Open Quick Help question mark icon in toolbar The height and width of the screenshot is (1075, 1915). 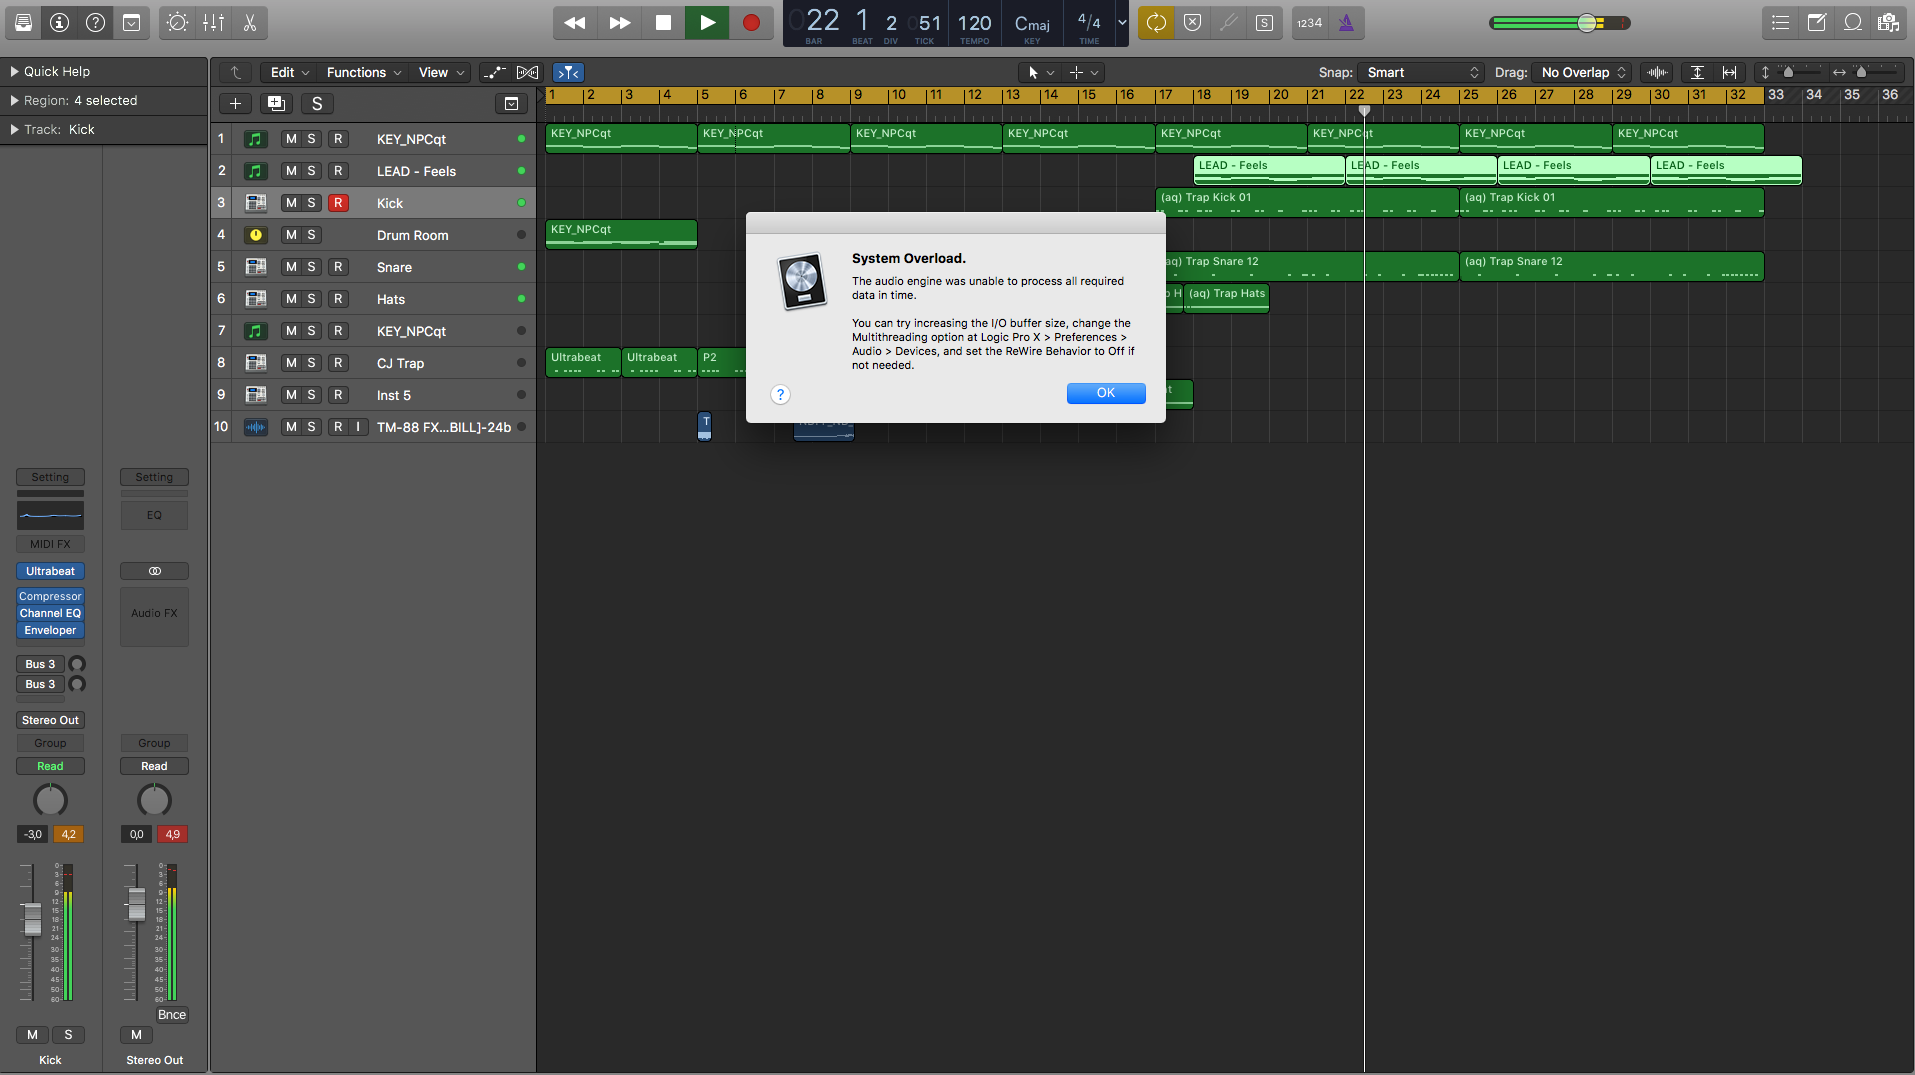[95, 22]
